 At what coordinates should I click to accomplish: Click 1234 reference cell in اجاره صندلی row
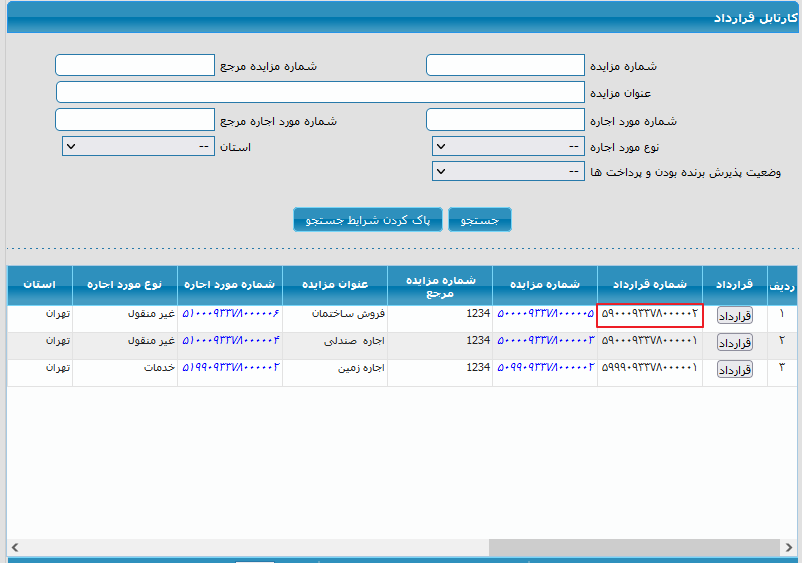pyautogui.click(x=440, y=346)
